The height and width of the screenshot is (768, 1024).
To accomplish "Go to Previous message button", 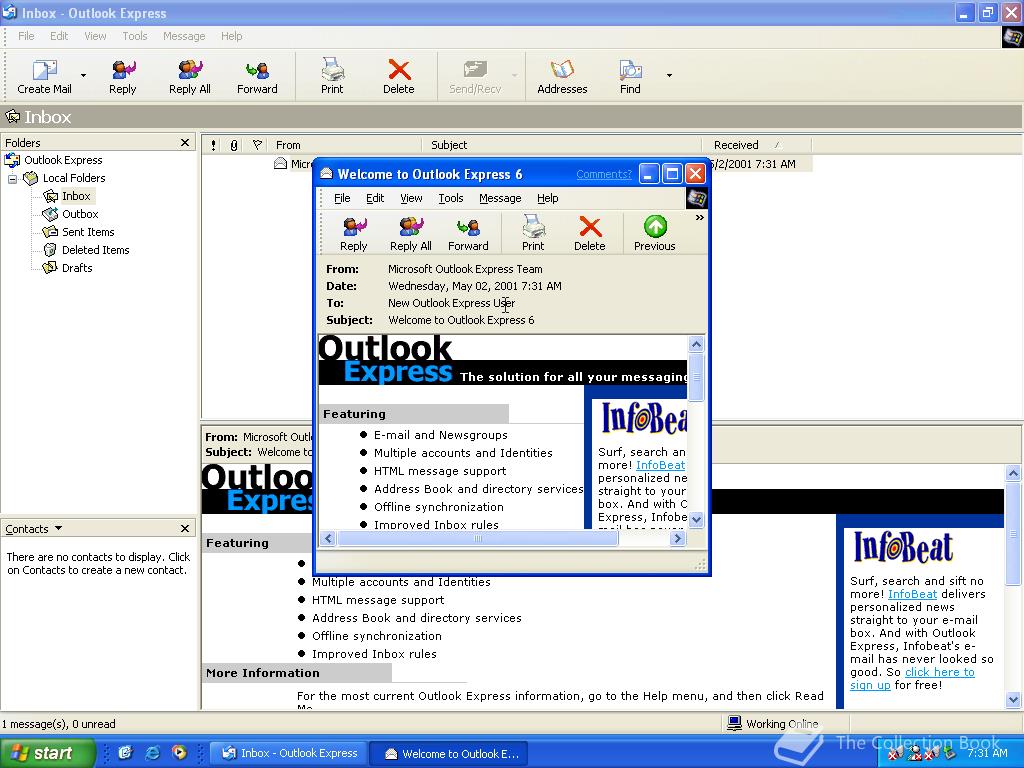I will click(654, 234).
